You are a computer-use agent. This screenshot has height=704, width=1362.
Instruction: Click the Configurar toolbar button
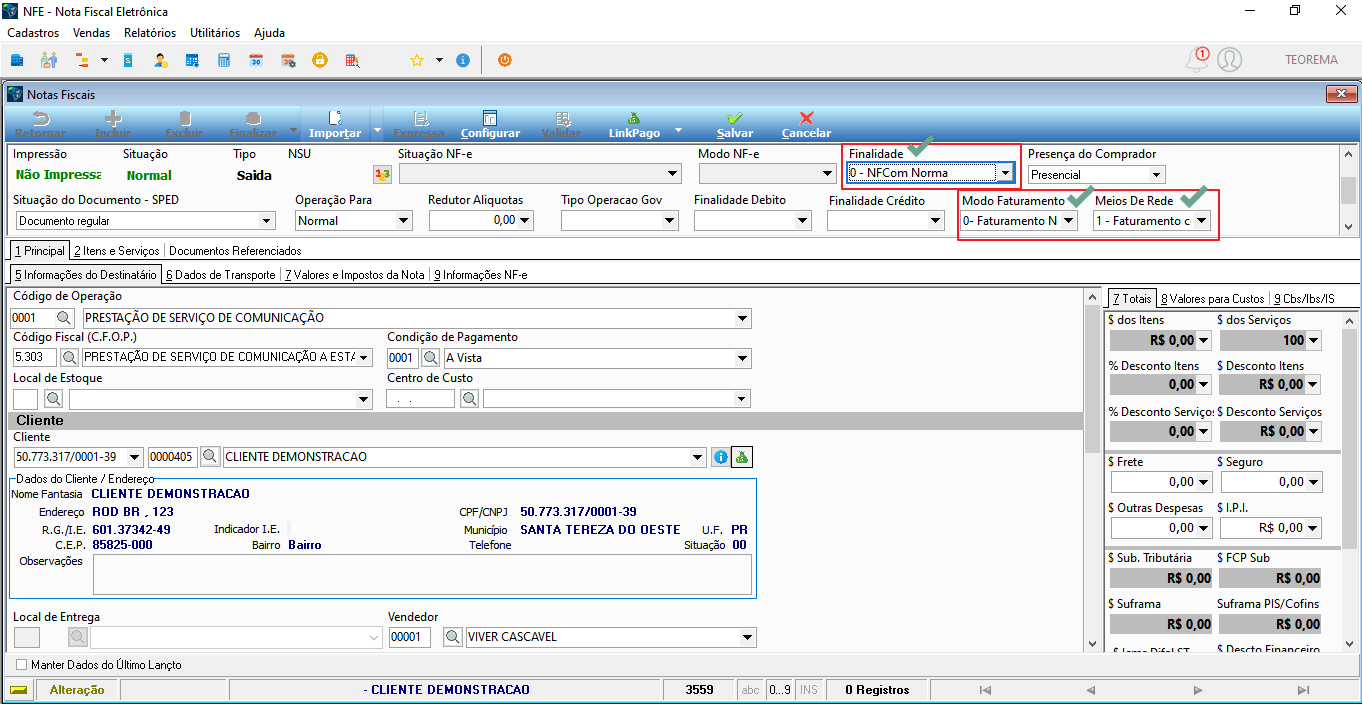[x=490, y=125]
